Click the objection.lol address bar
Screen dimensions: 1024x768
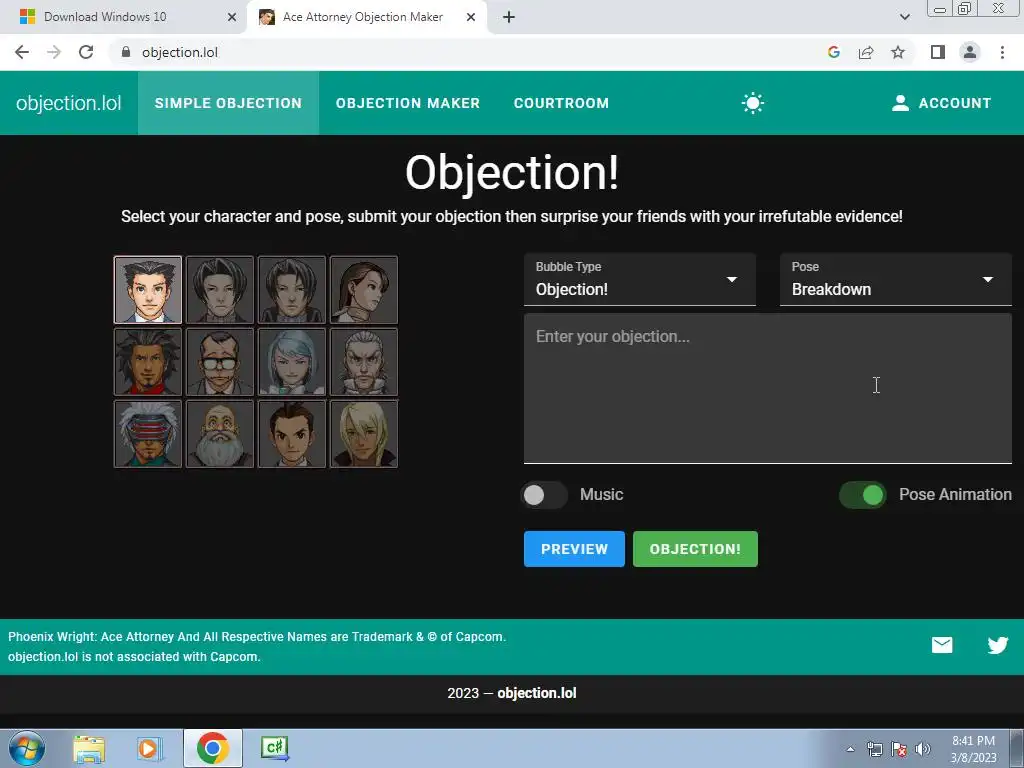point(470,52)
